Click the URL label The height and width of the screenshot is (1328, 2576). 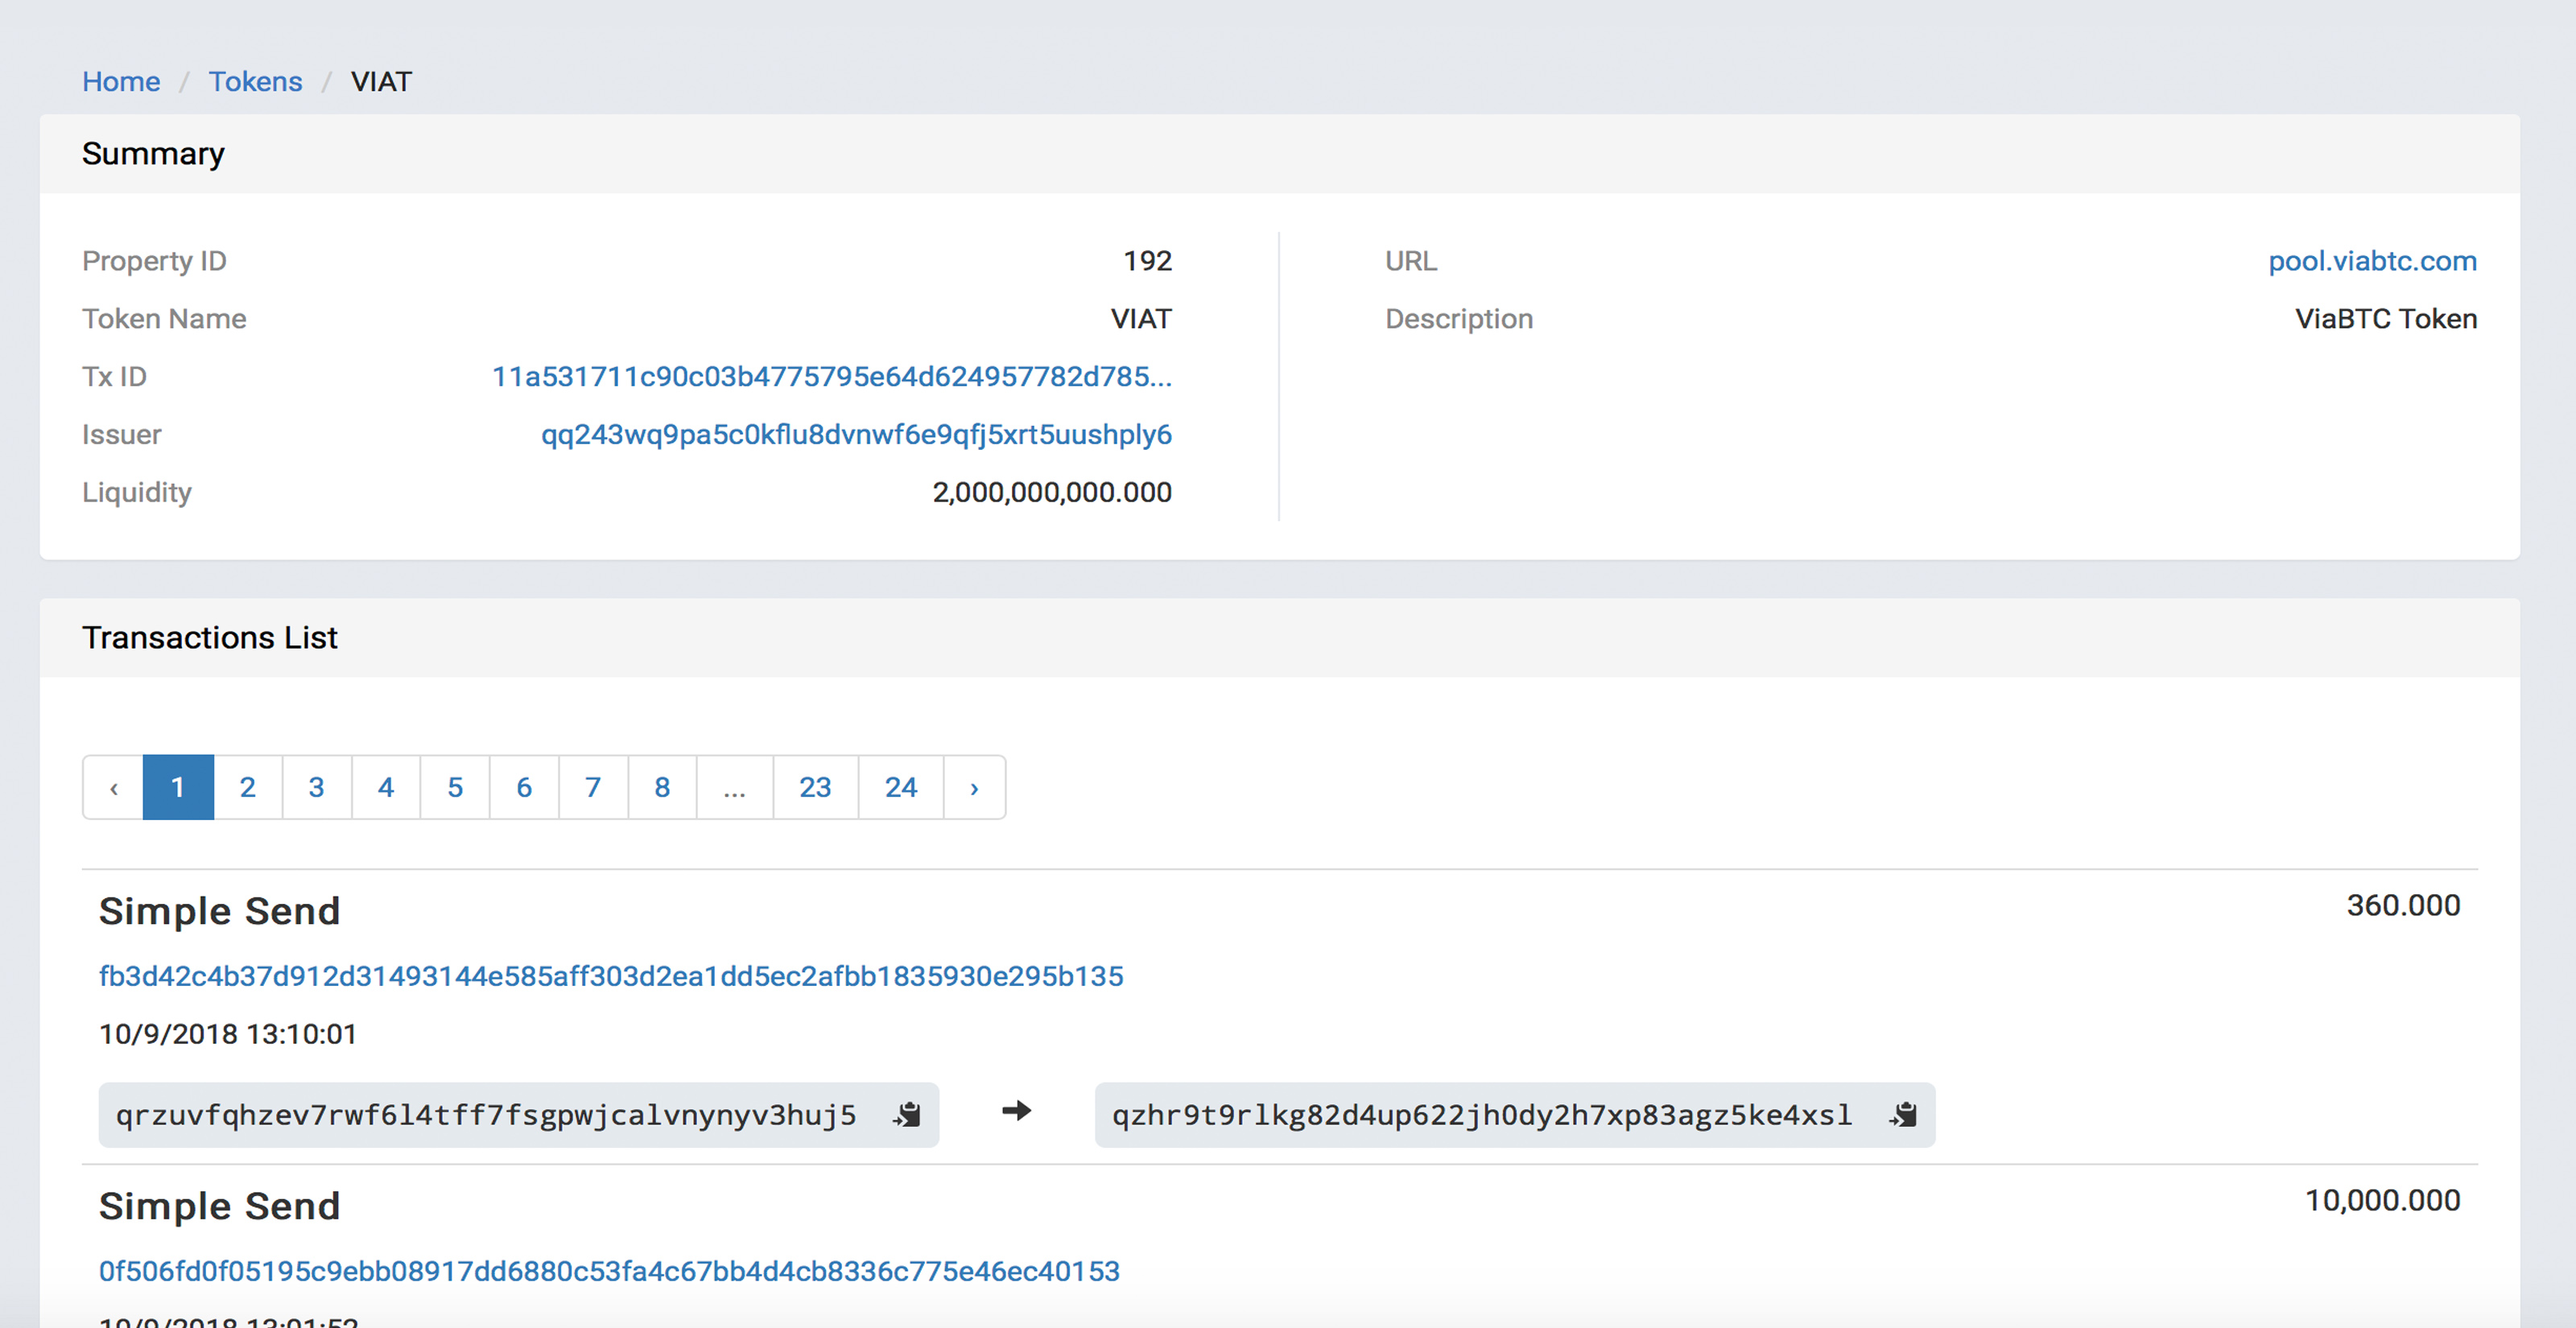click(1411, 261)
